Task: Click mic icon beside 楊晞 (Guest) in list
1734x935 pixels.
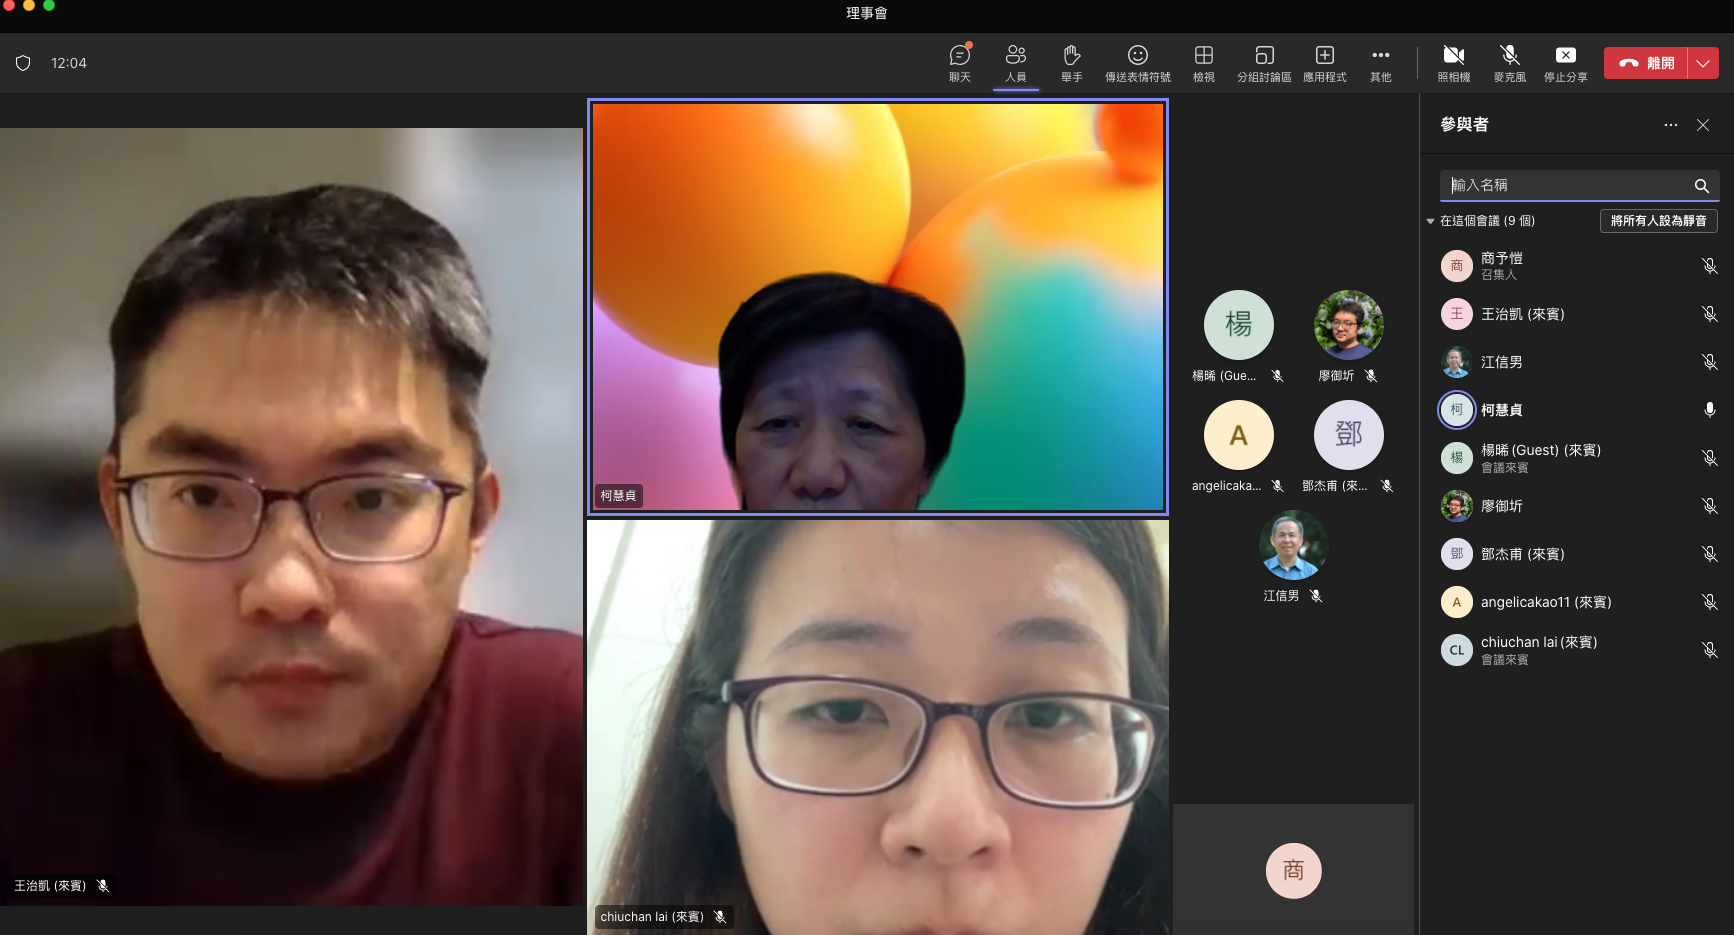Action: click(x=1710, y=458)
